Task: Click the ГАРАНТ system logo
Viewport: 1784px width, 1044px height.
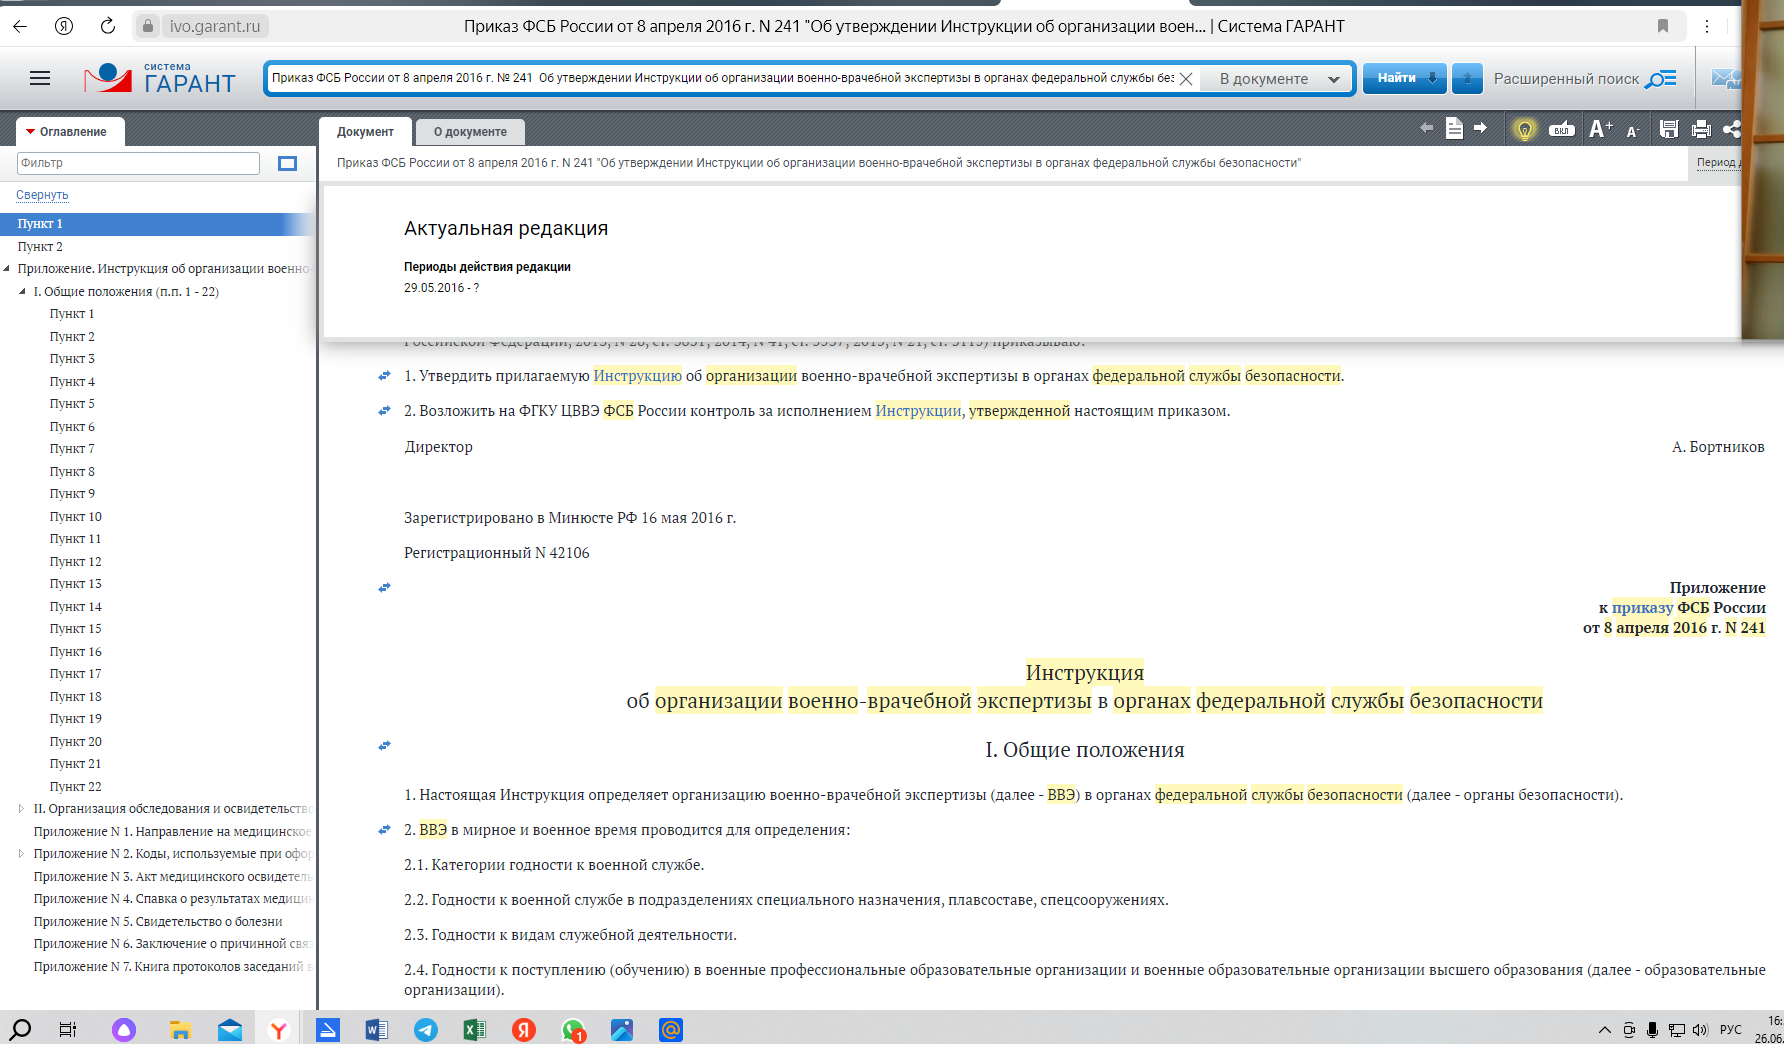Action: click(x=160, y=78)
